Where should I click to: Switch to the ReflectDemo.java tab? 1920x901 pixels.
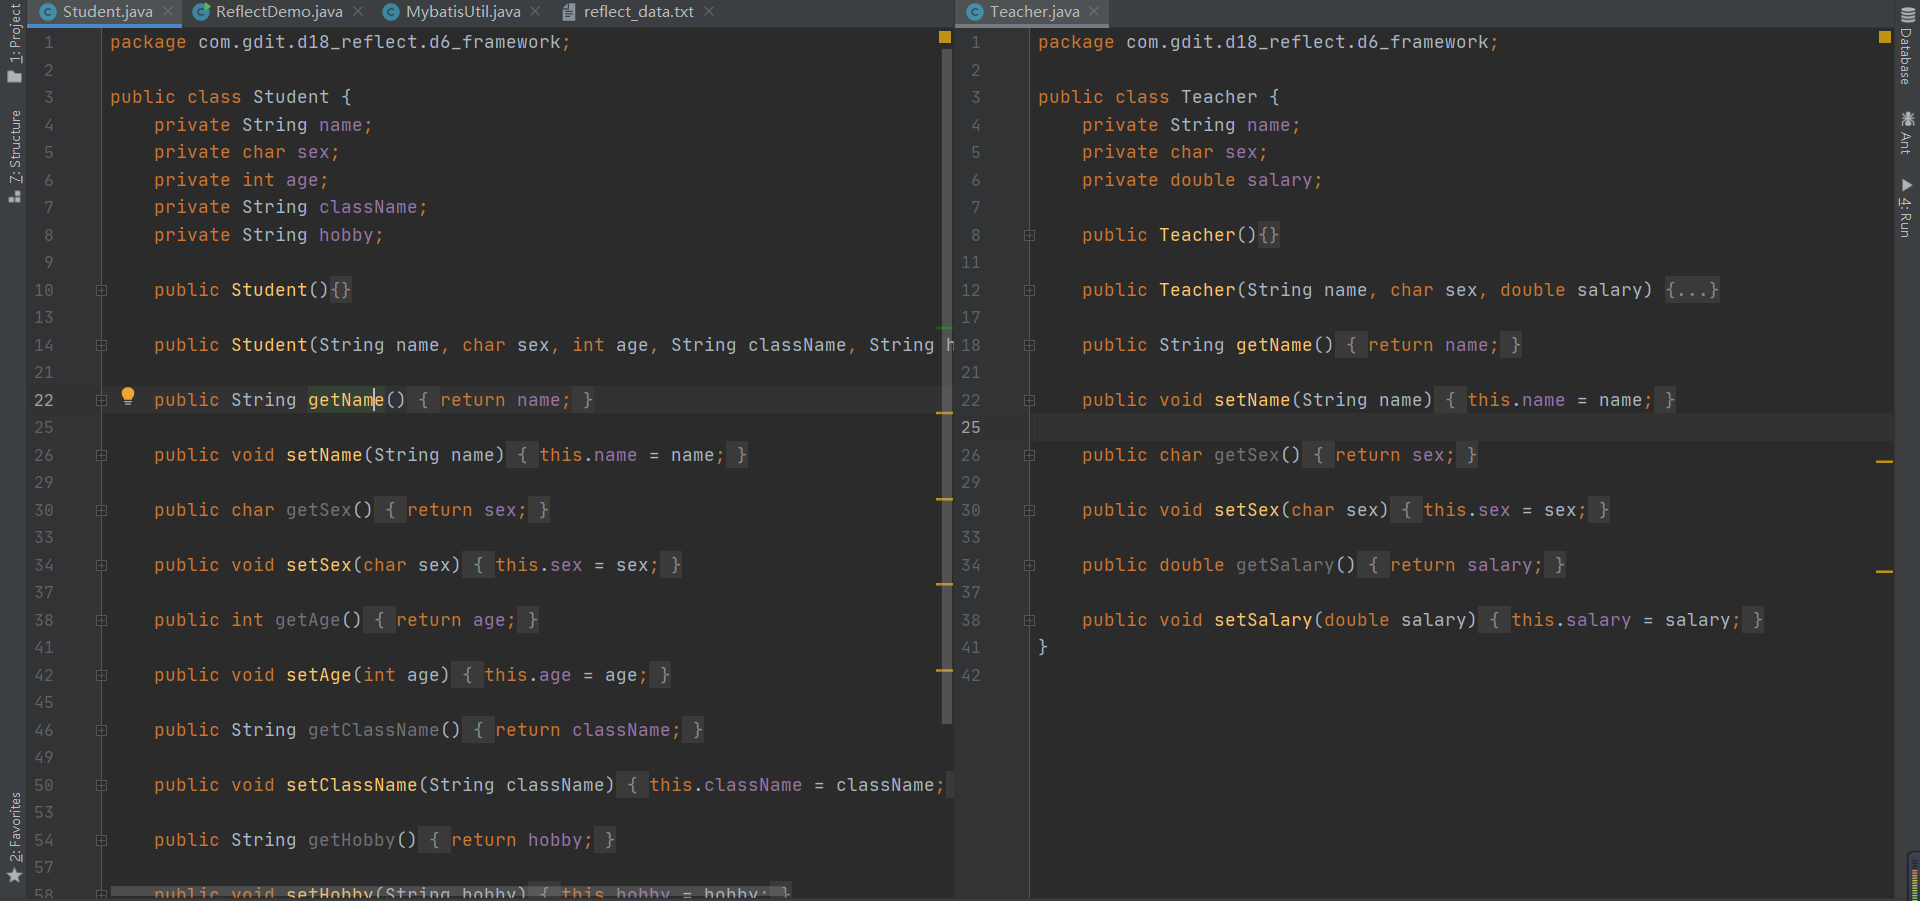[278, 12]
